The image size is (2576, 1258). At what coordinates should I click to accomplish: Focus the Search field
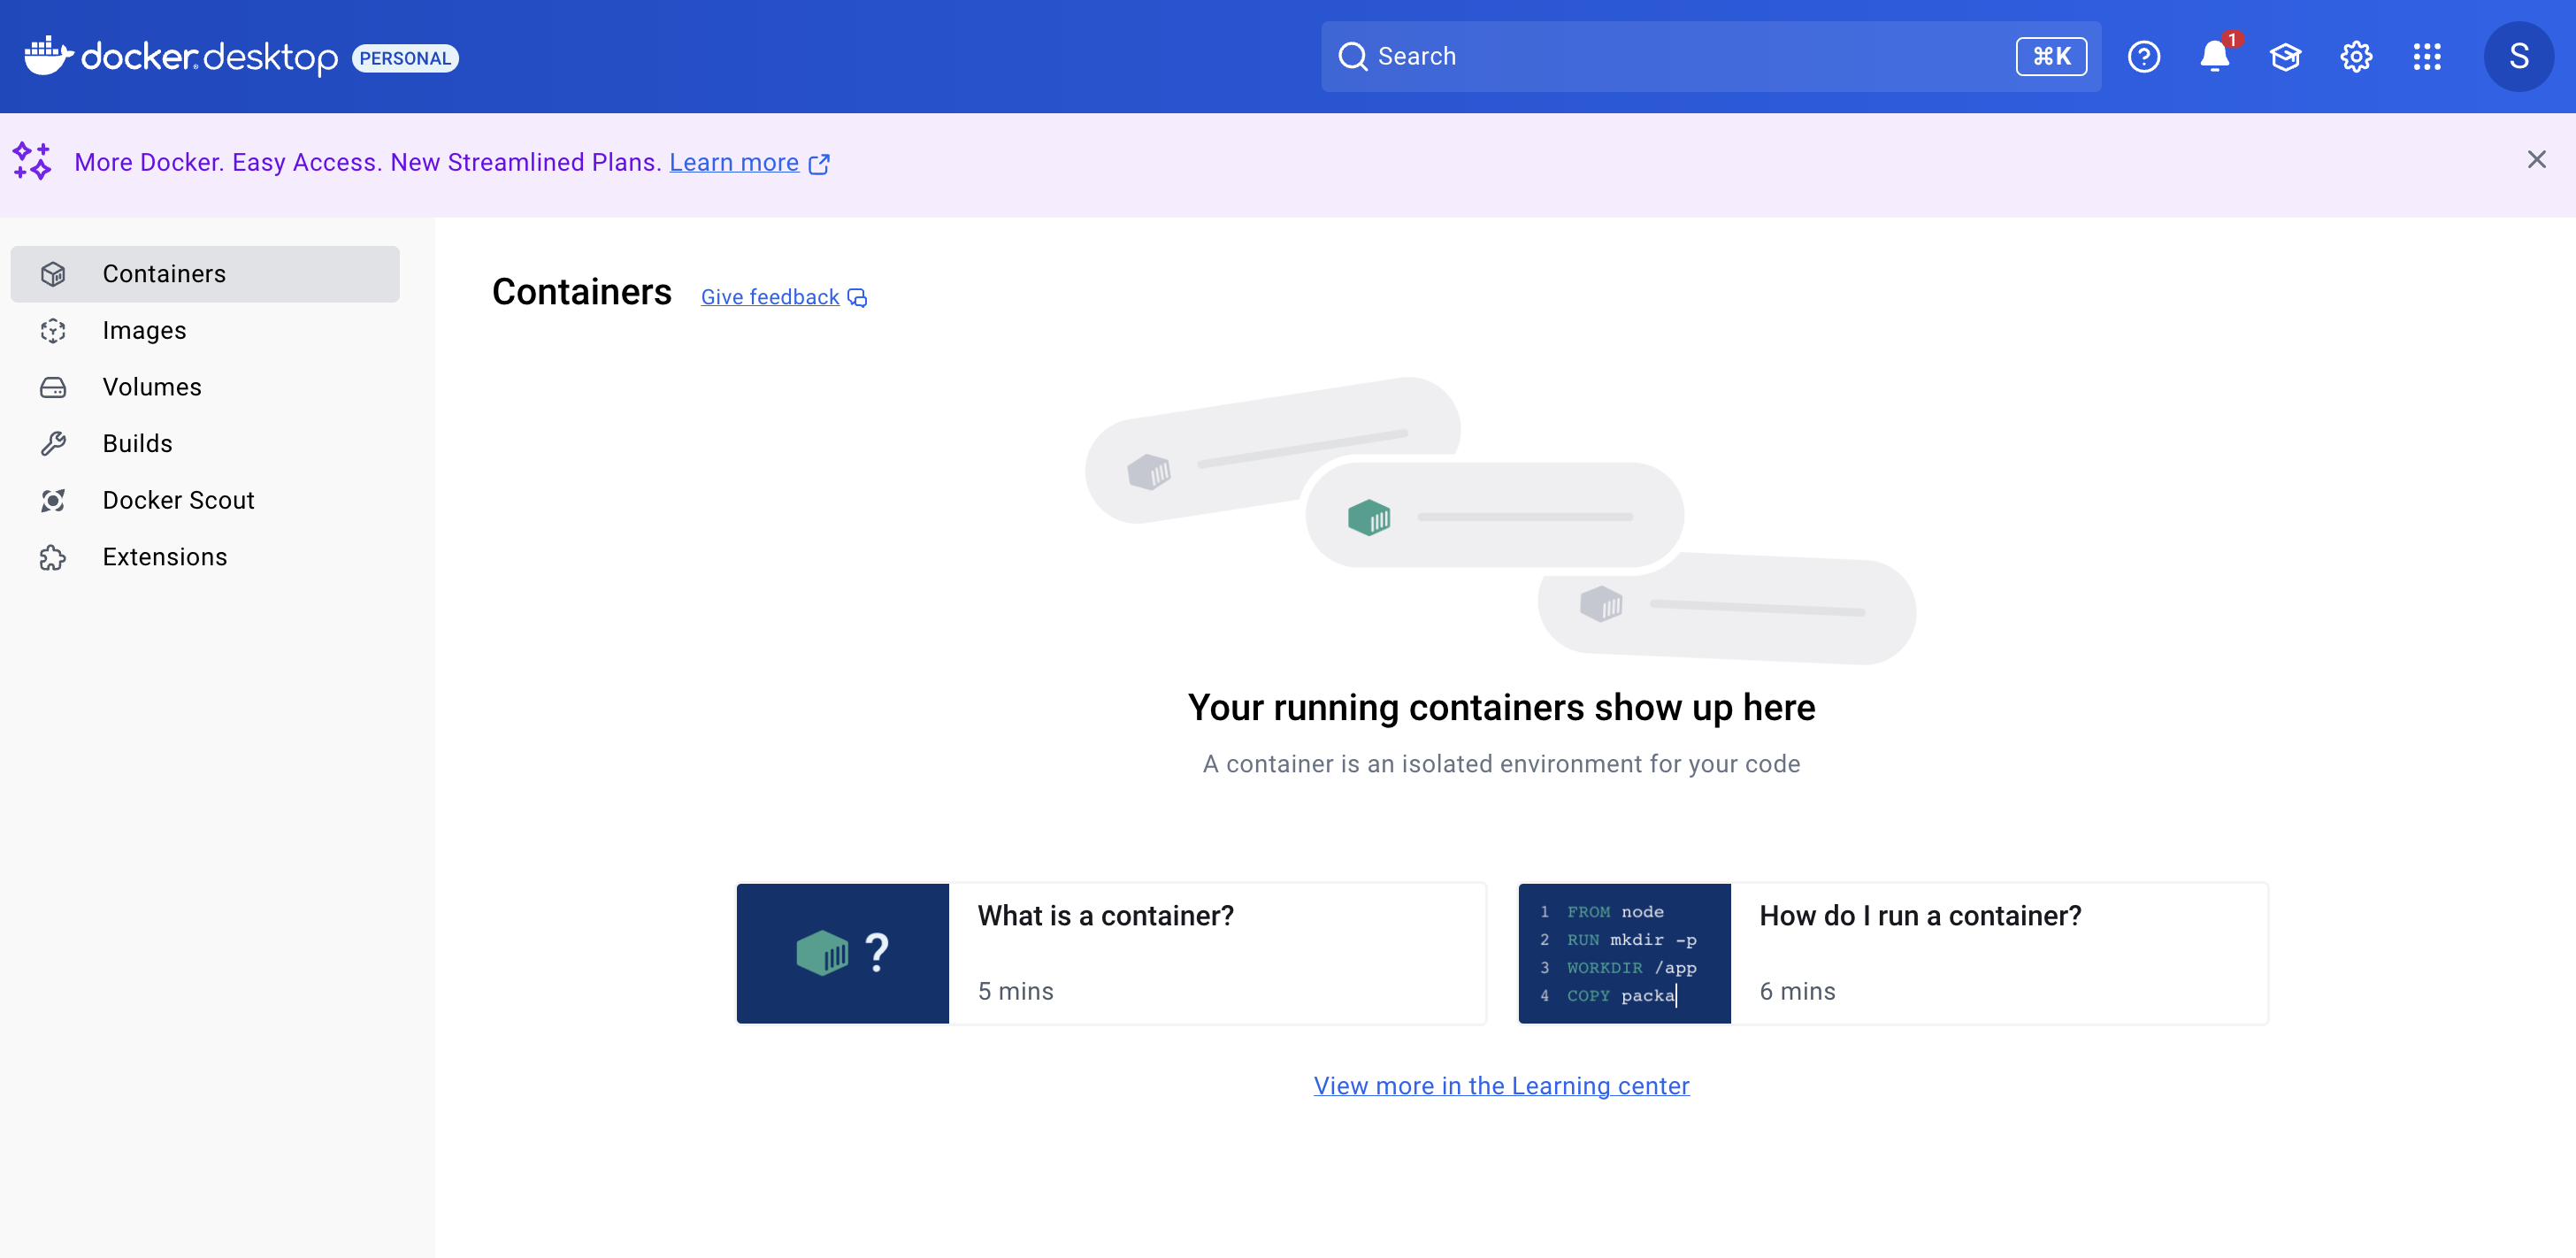[1710, 57]
